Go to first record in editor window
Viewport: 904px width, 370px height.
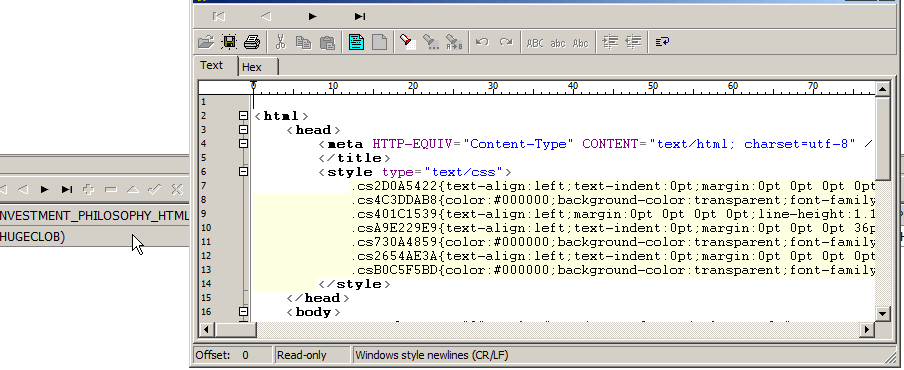[x=219, y=16]
